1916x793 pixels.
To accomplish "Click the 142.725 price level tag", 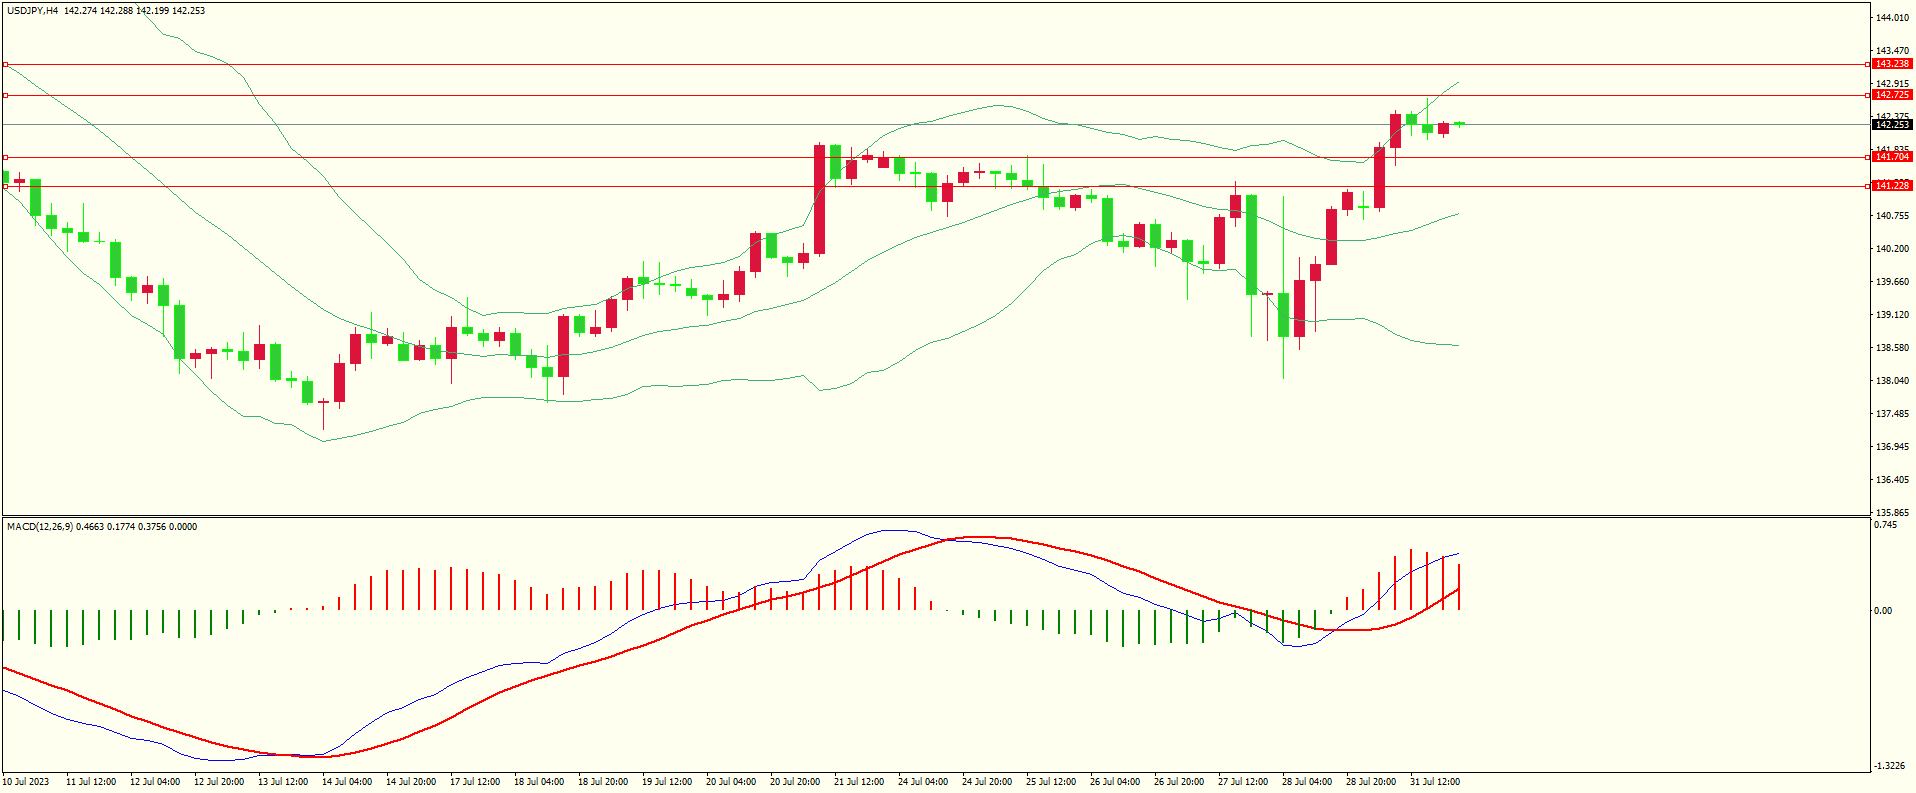I will click(1892, 95).
